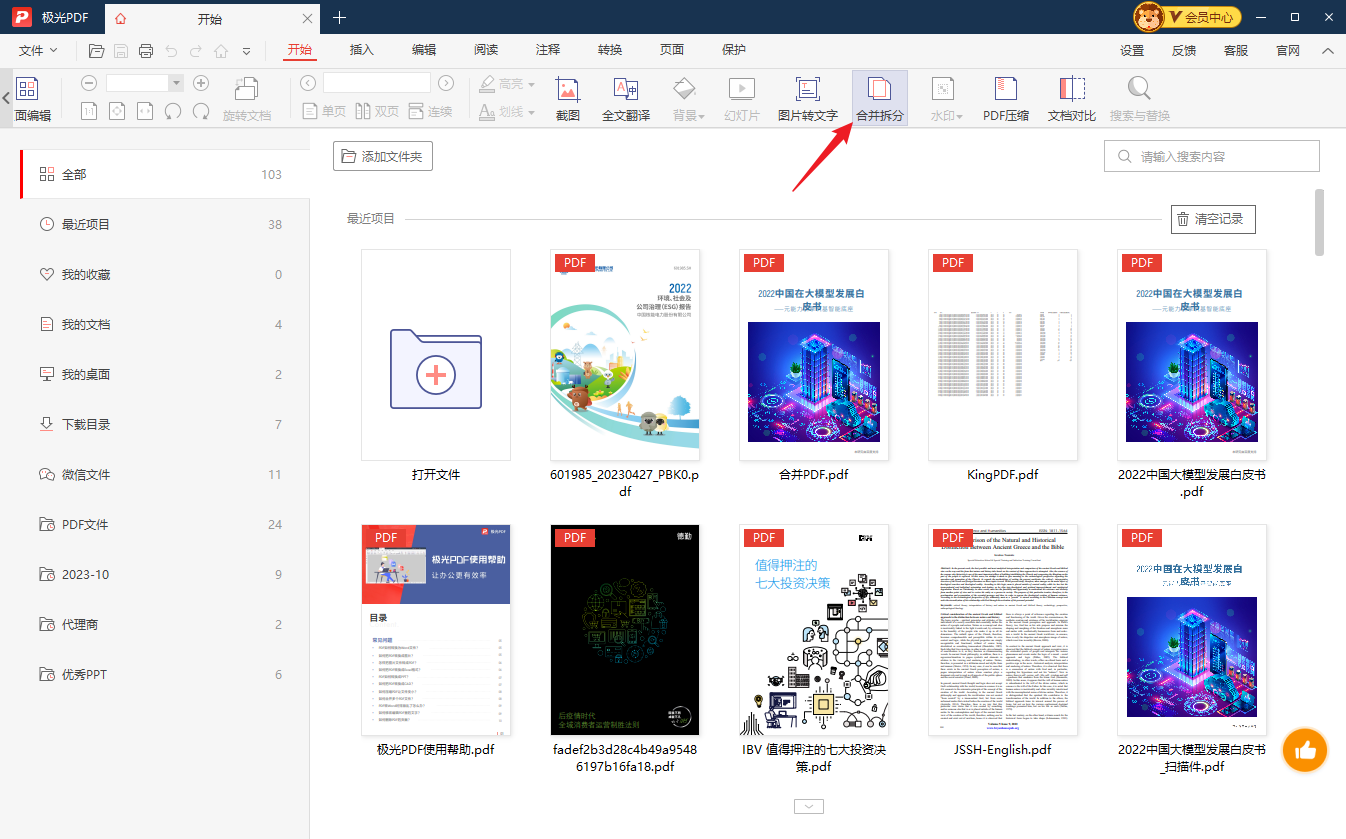1346x839 pixels.
Task: Click the 面编辑 page edit icon
Action: (x=30, y=99)
